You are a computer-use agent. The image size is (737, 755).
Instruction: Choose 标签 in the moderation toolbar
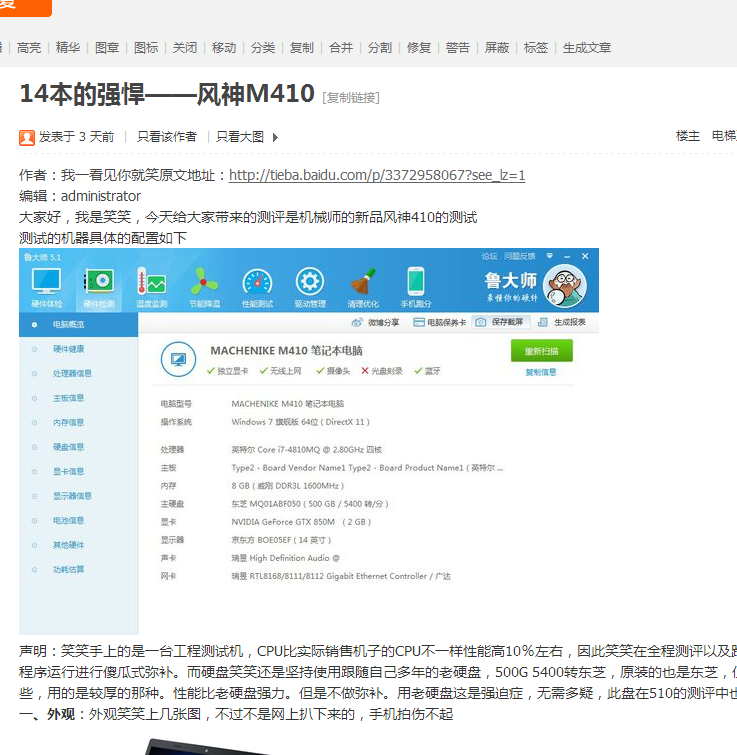tap(536, 48)
